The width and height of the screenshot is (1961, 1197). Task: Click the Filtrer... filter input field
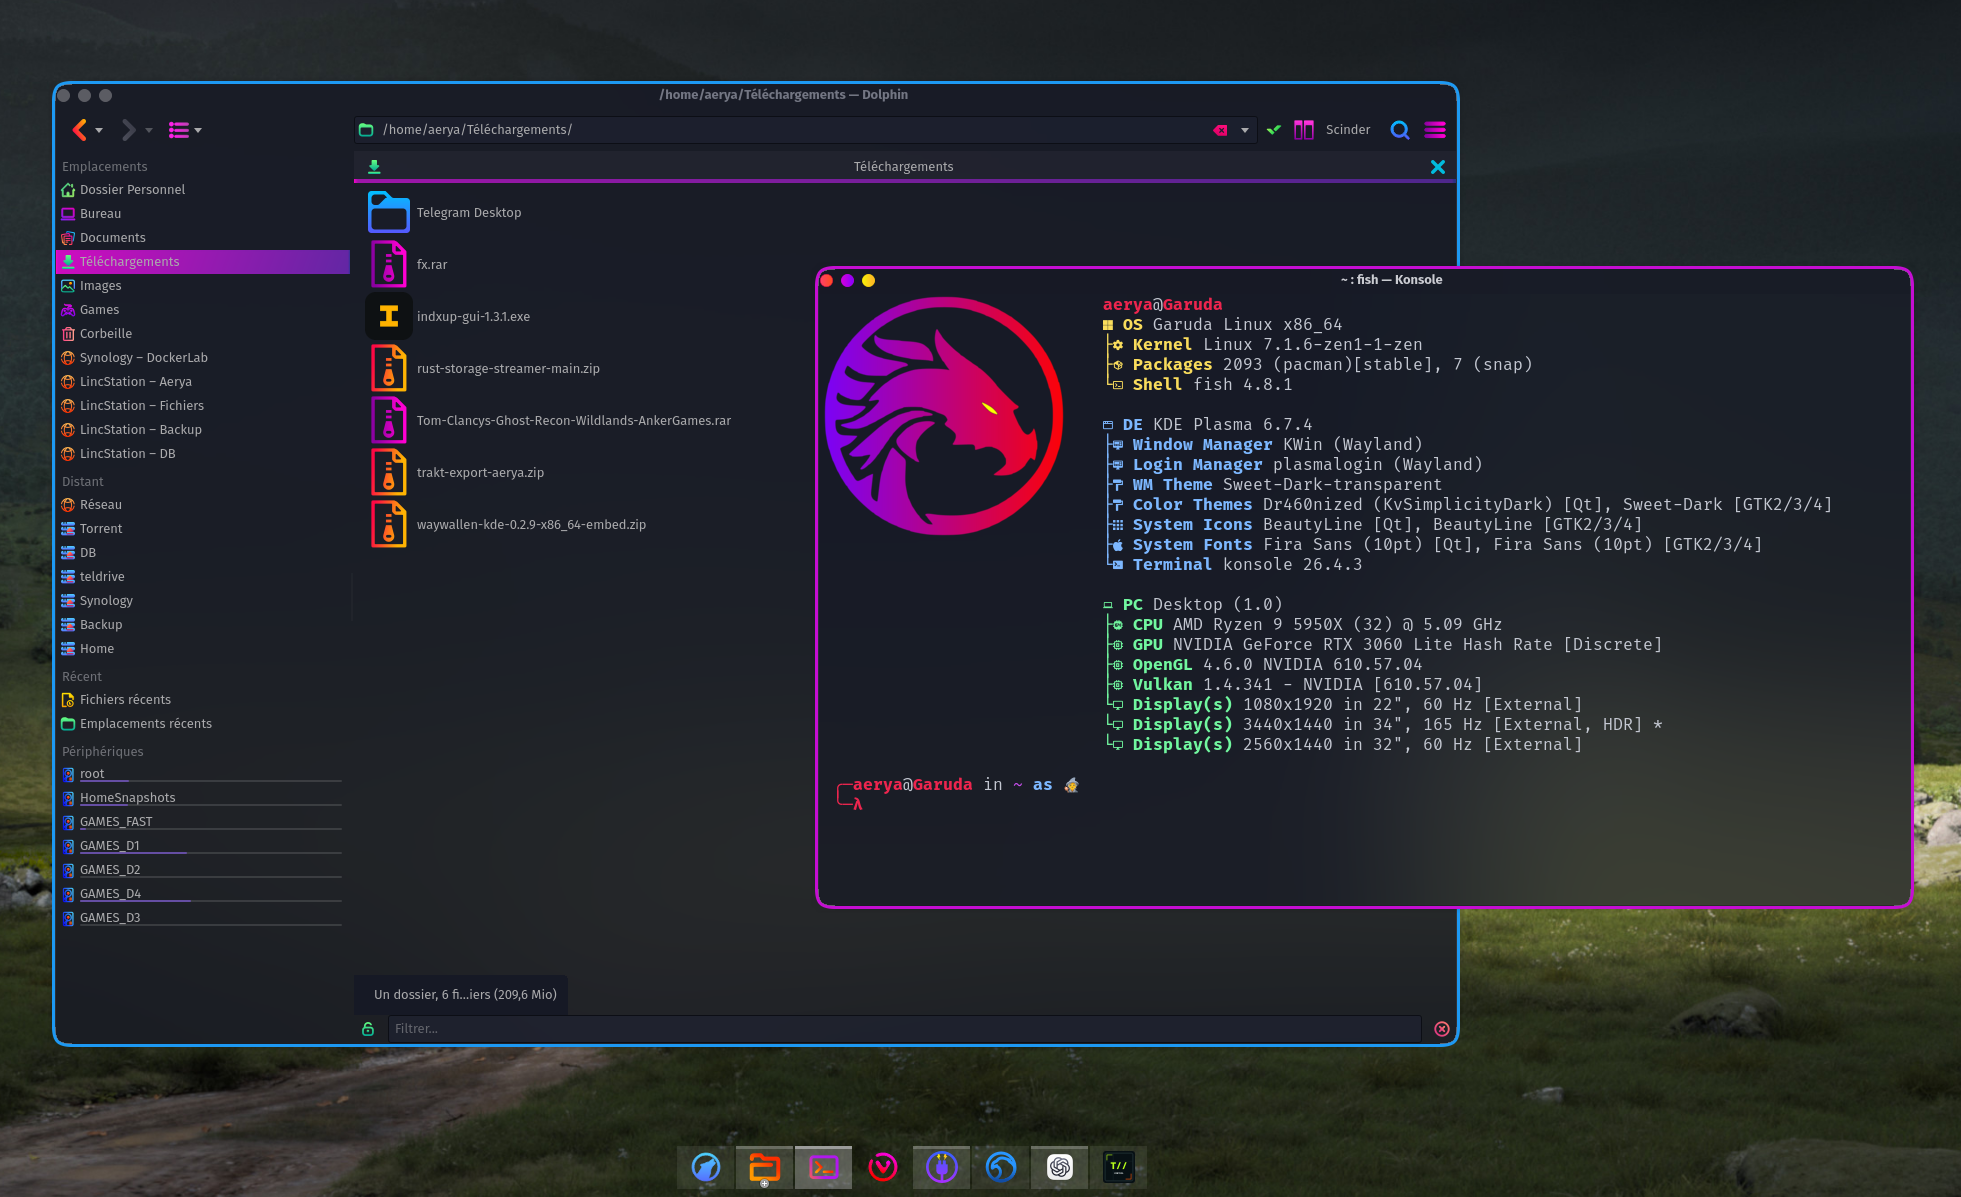[x=904, y=1029]
